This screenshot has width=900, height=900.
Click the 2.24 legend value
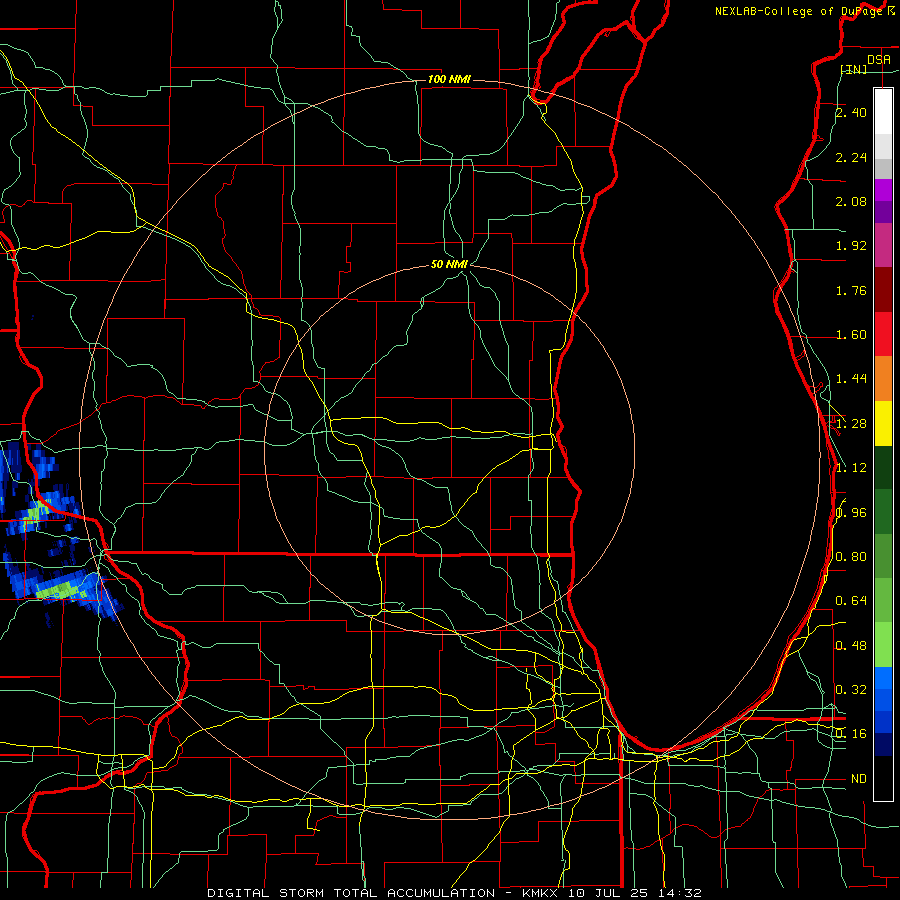coord(851,157)
